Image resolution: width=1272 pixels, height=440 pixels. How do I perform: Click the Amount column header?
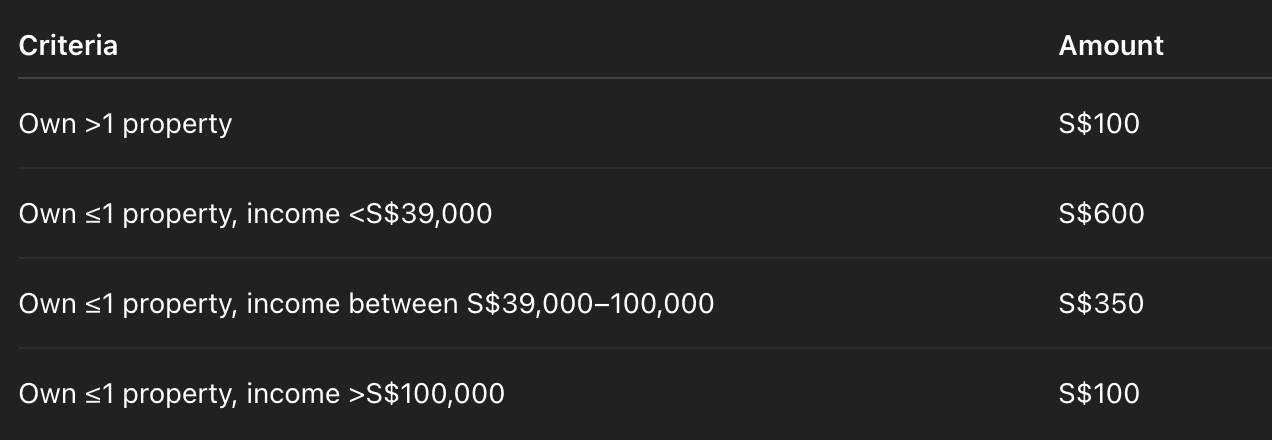coord(1111,45)
